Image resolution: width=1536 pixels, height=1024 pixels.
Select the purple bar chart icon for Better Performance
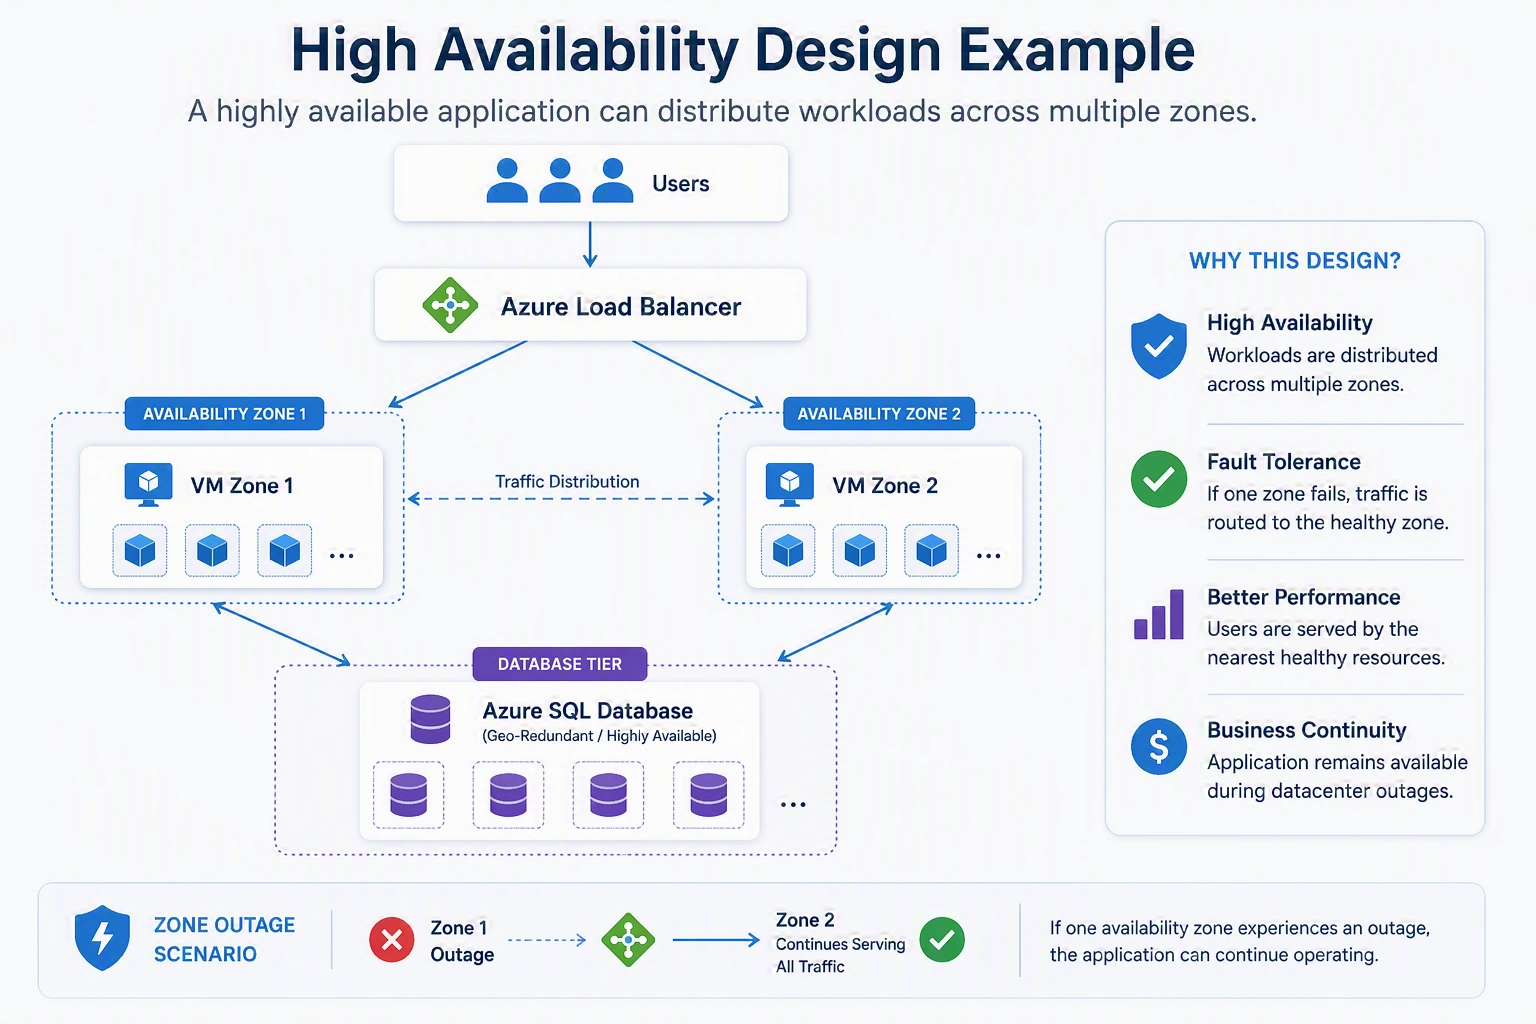click(x=1159, y=614)
